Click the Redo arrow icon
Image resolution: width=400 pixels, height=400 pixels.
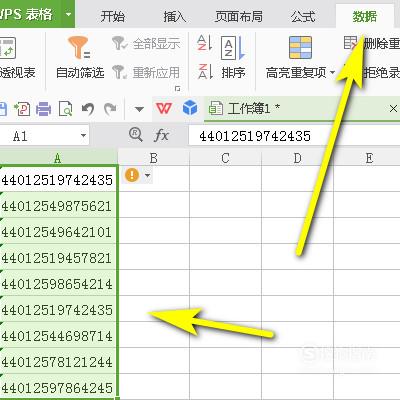point(110,109)
